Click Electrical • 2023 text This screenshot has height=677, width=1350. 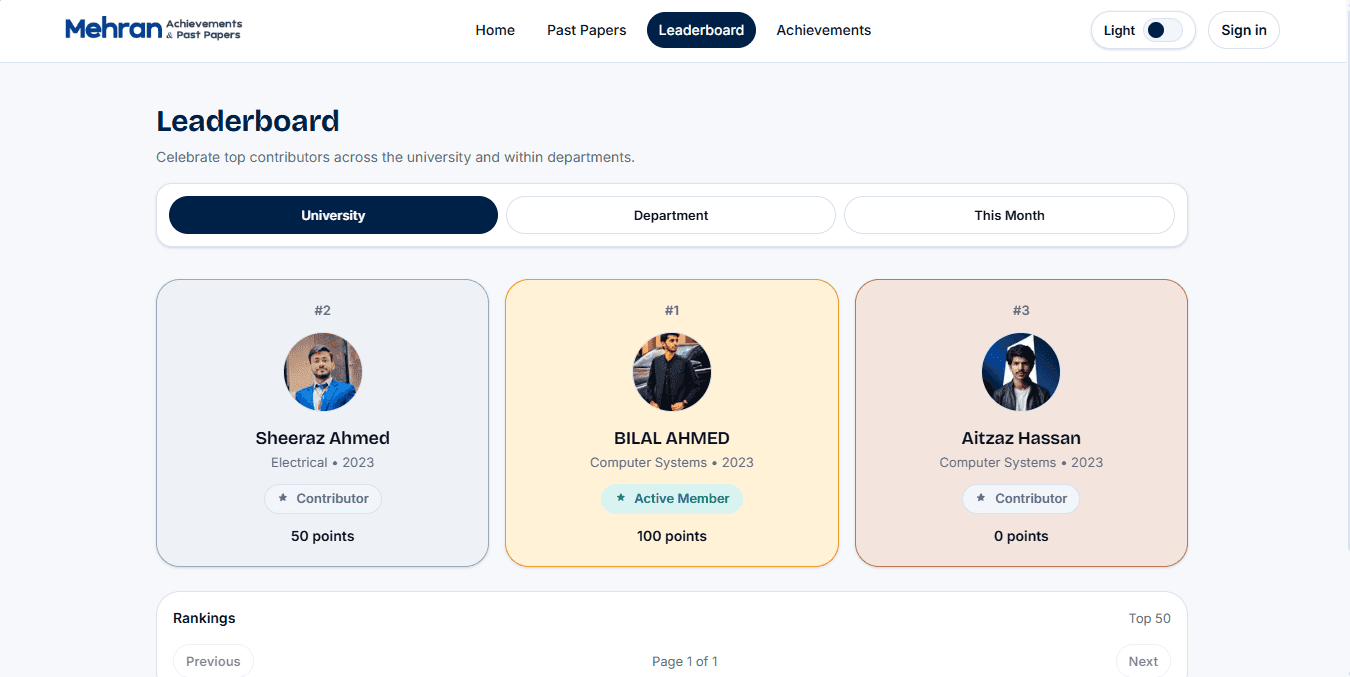tap(323, 462)
